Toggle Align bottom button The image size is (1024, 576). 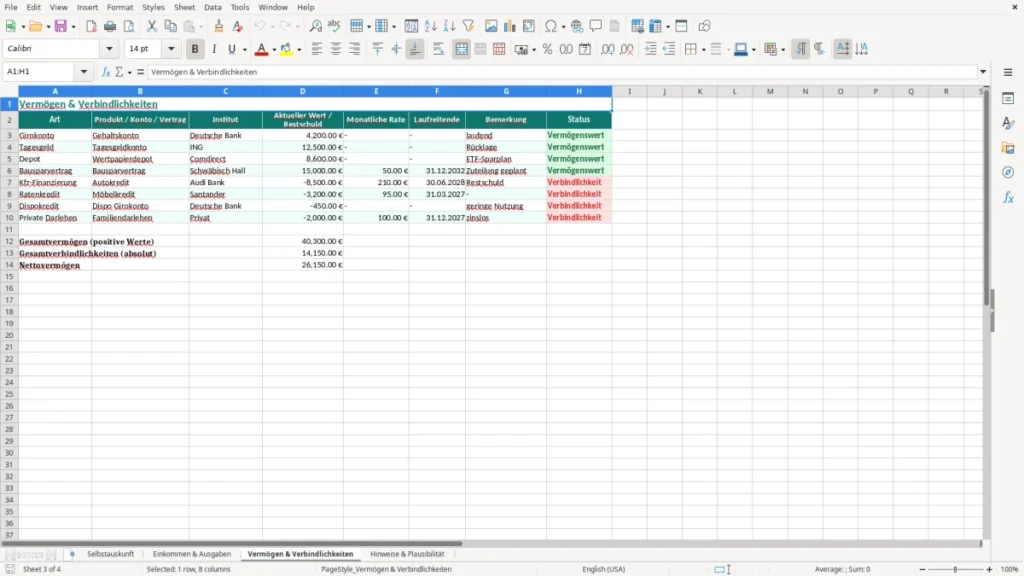click(415, 49)
